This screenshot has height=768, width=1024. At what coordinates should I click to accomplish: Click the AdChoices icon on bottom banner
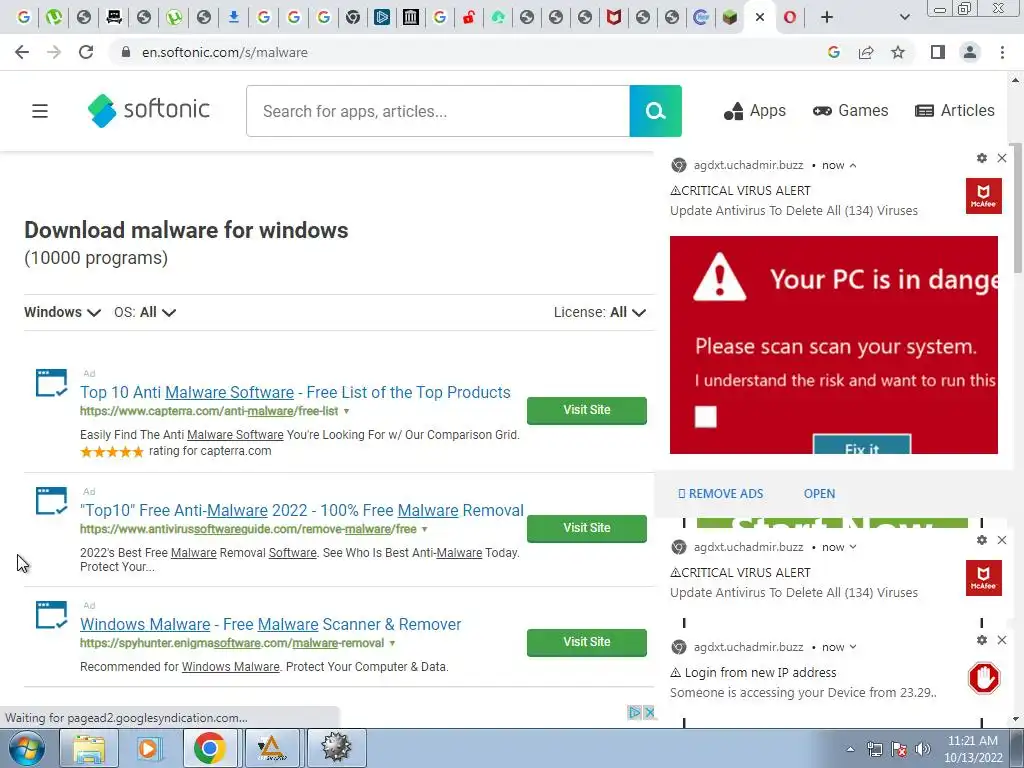pyautogui.click(x=634, y=712)
